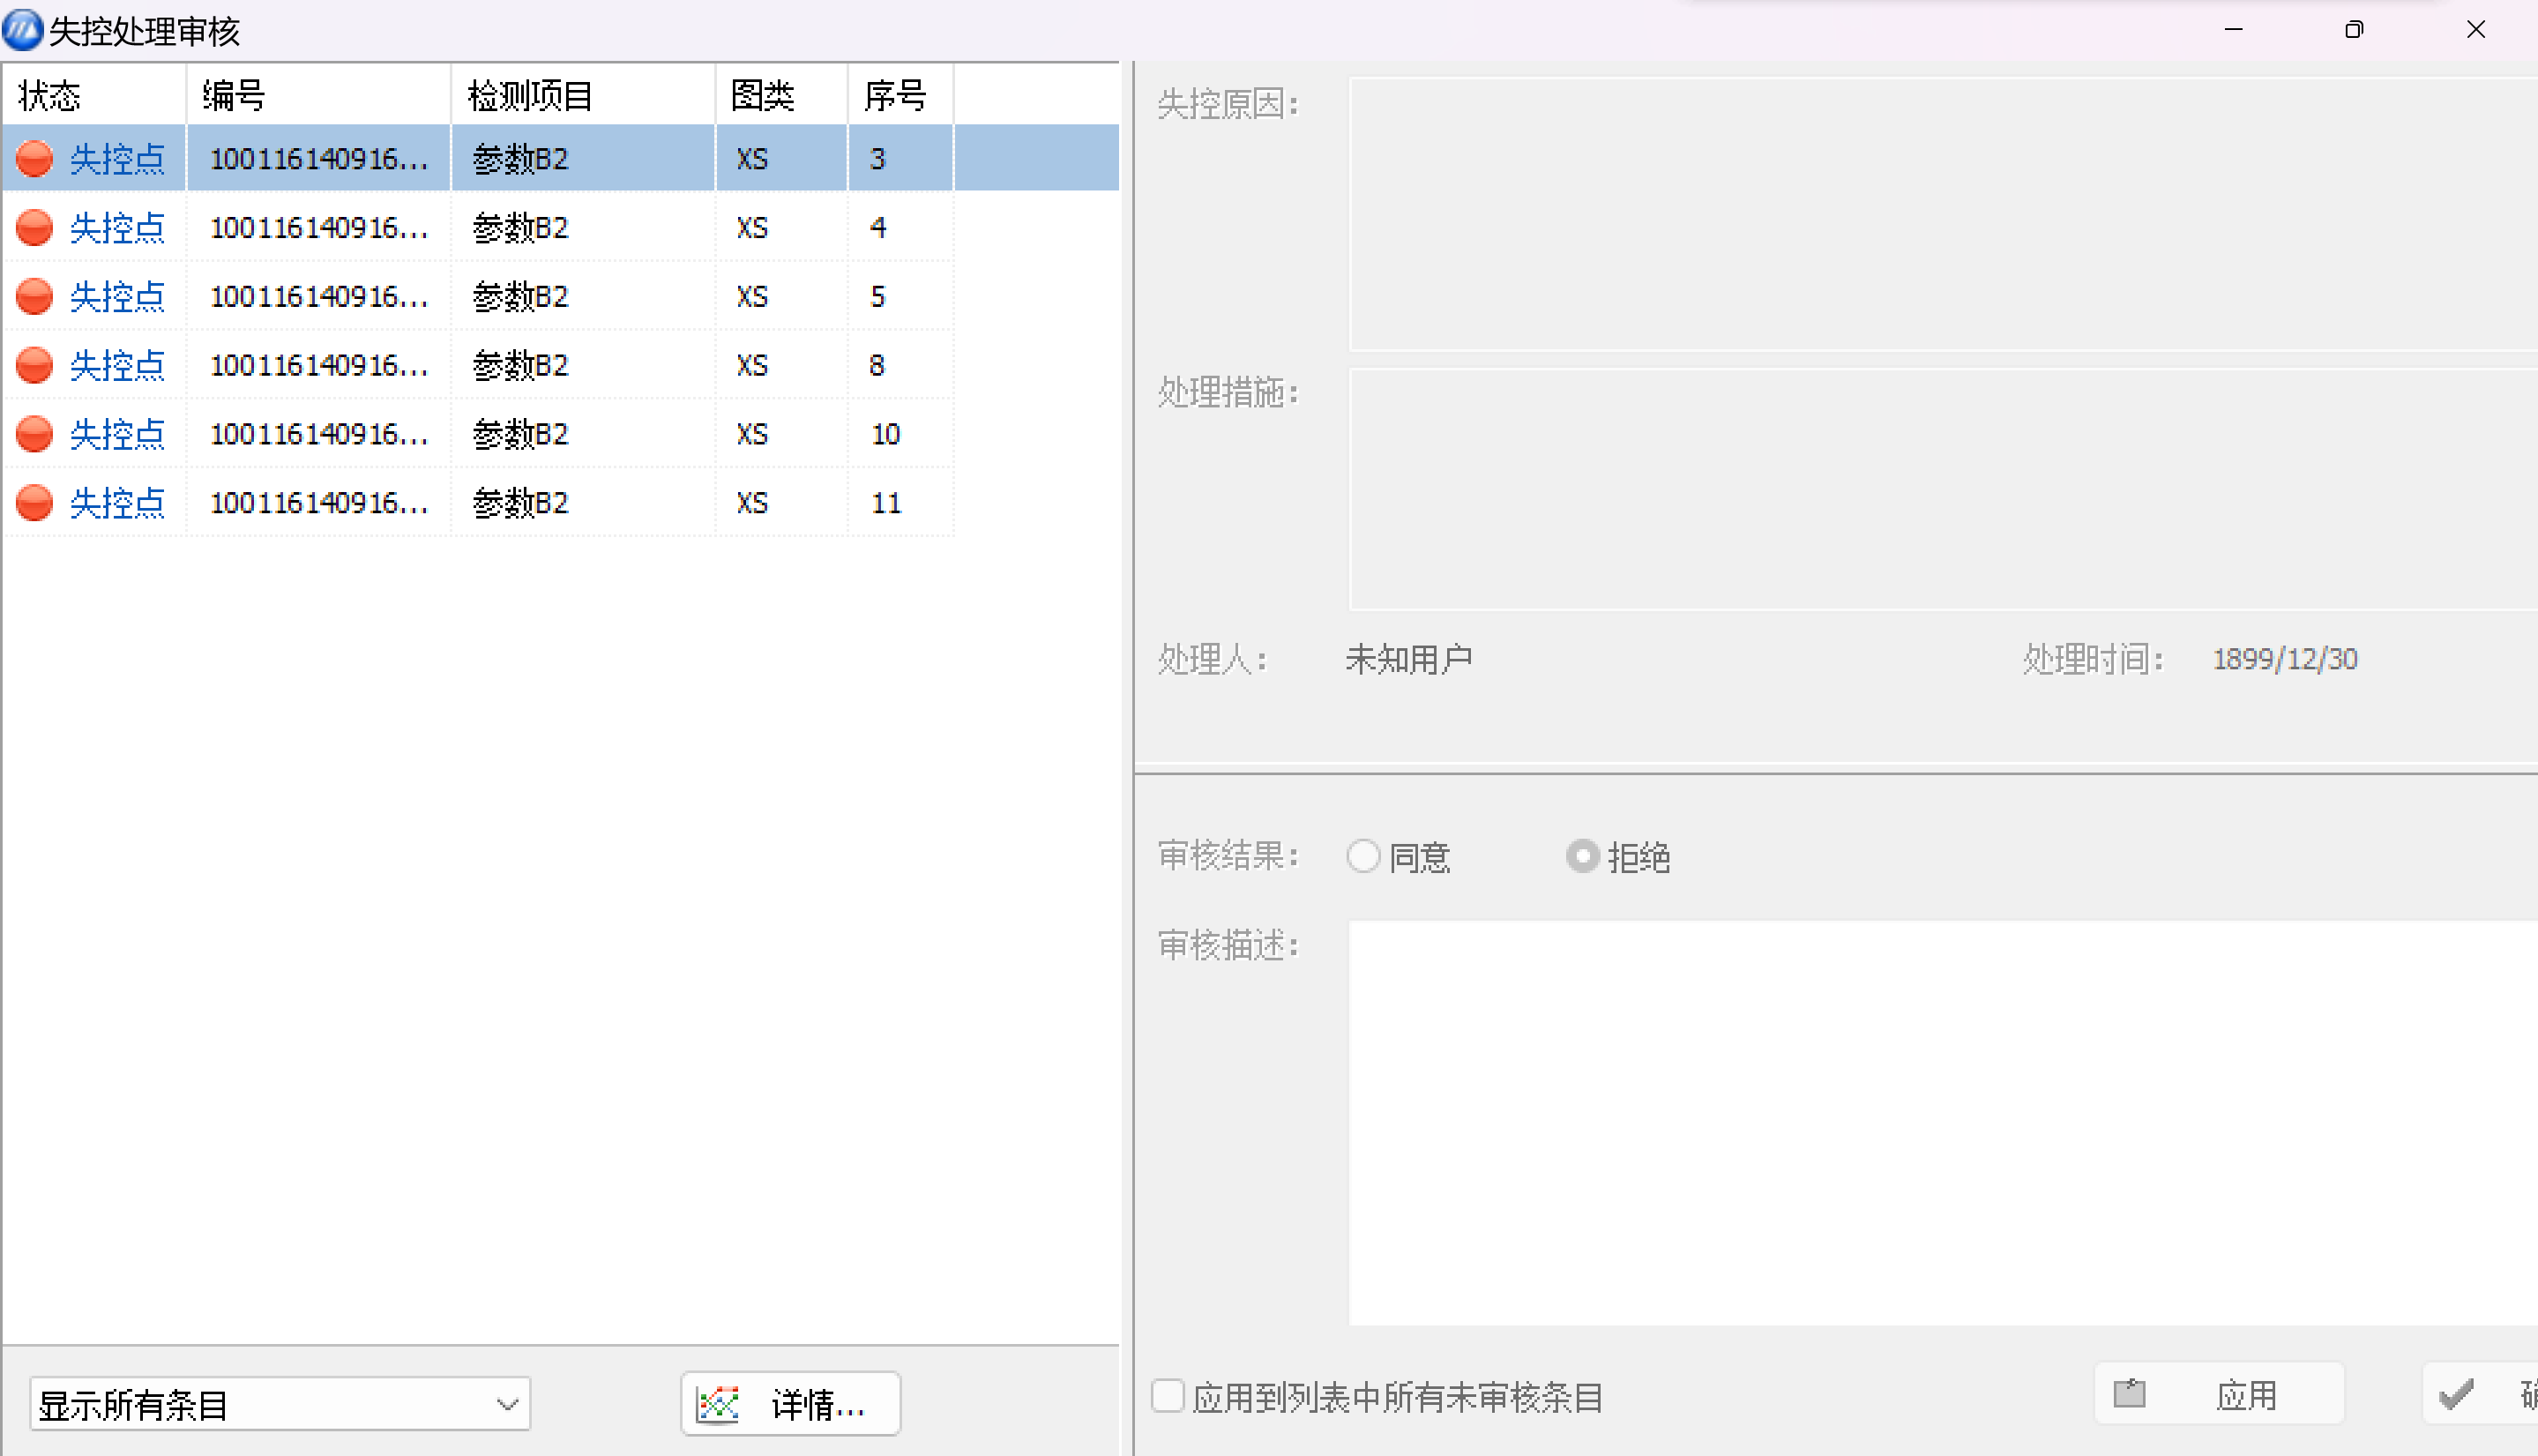Image resolution: width=2538 pixels, height=1456 pixels.
Task: Select the 同意 radio option
Action: point(1363,856)
